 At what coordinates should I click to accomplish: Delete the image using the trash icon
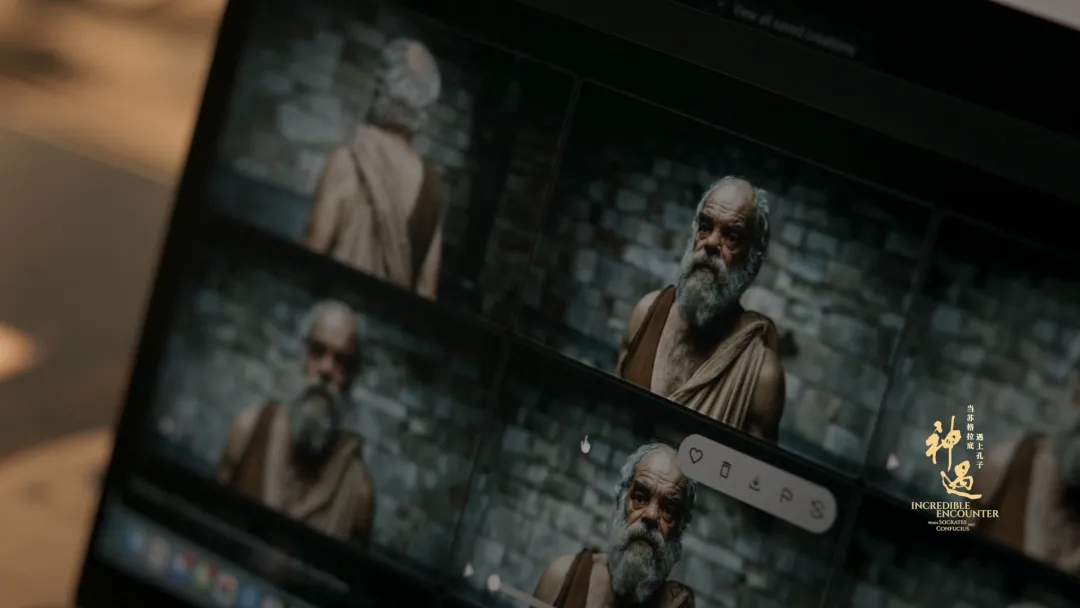pos(725,467)
